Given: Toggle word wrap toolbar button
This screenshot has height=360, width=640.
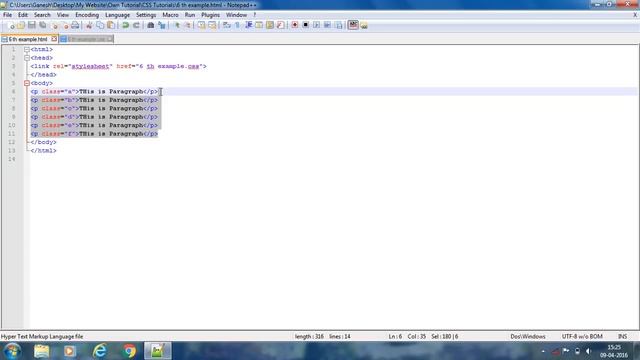Looking at the screenshot, I should (x=227, y=25).
